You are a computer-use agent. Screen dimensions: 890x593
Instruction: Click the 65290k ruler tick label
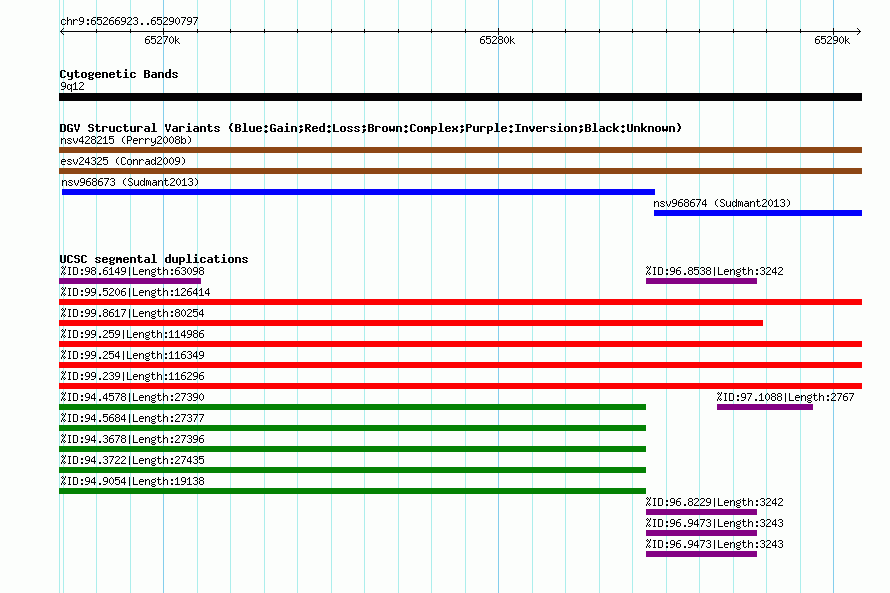[x=832, y=40]
